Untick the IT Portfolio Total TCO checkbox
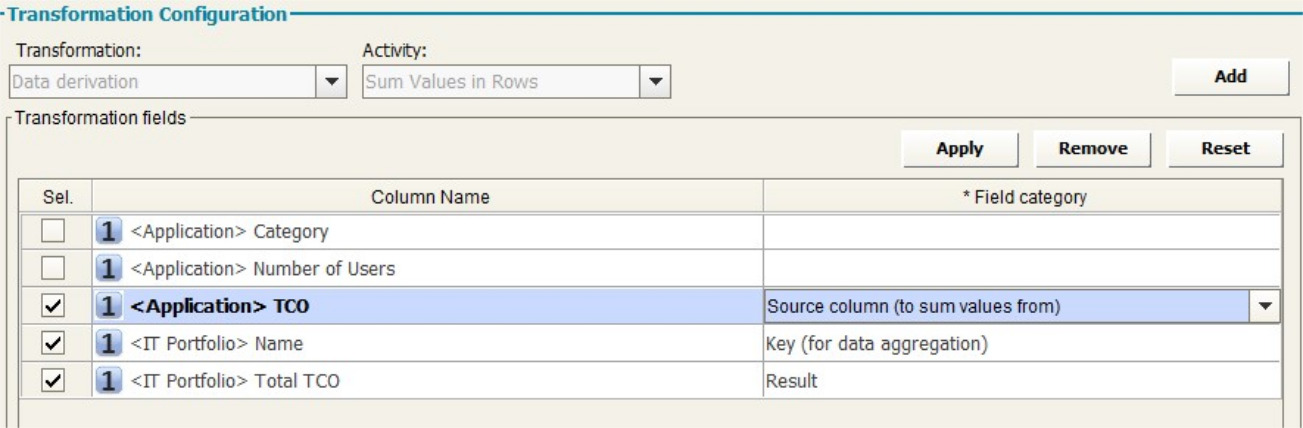This screenshot has height=428, width=1303. [x=55, y=381]
